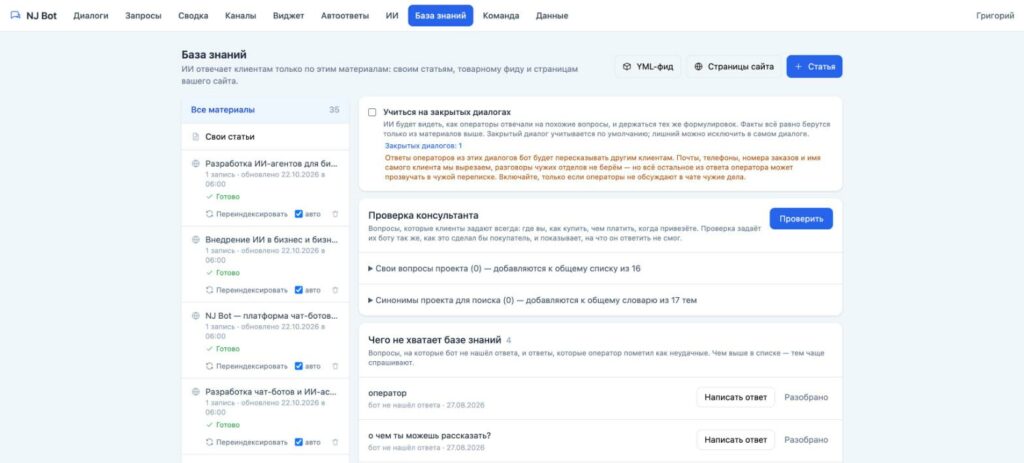The height and width of the screenshot is (463, 1024).
Task: Open the NJ Bot — платформа чат-ботов title
Action: coord(272,315)
